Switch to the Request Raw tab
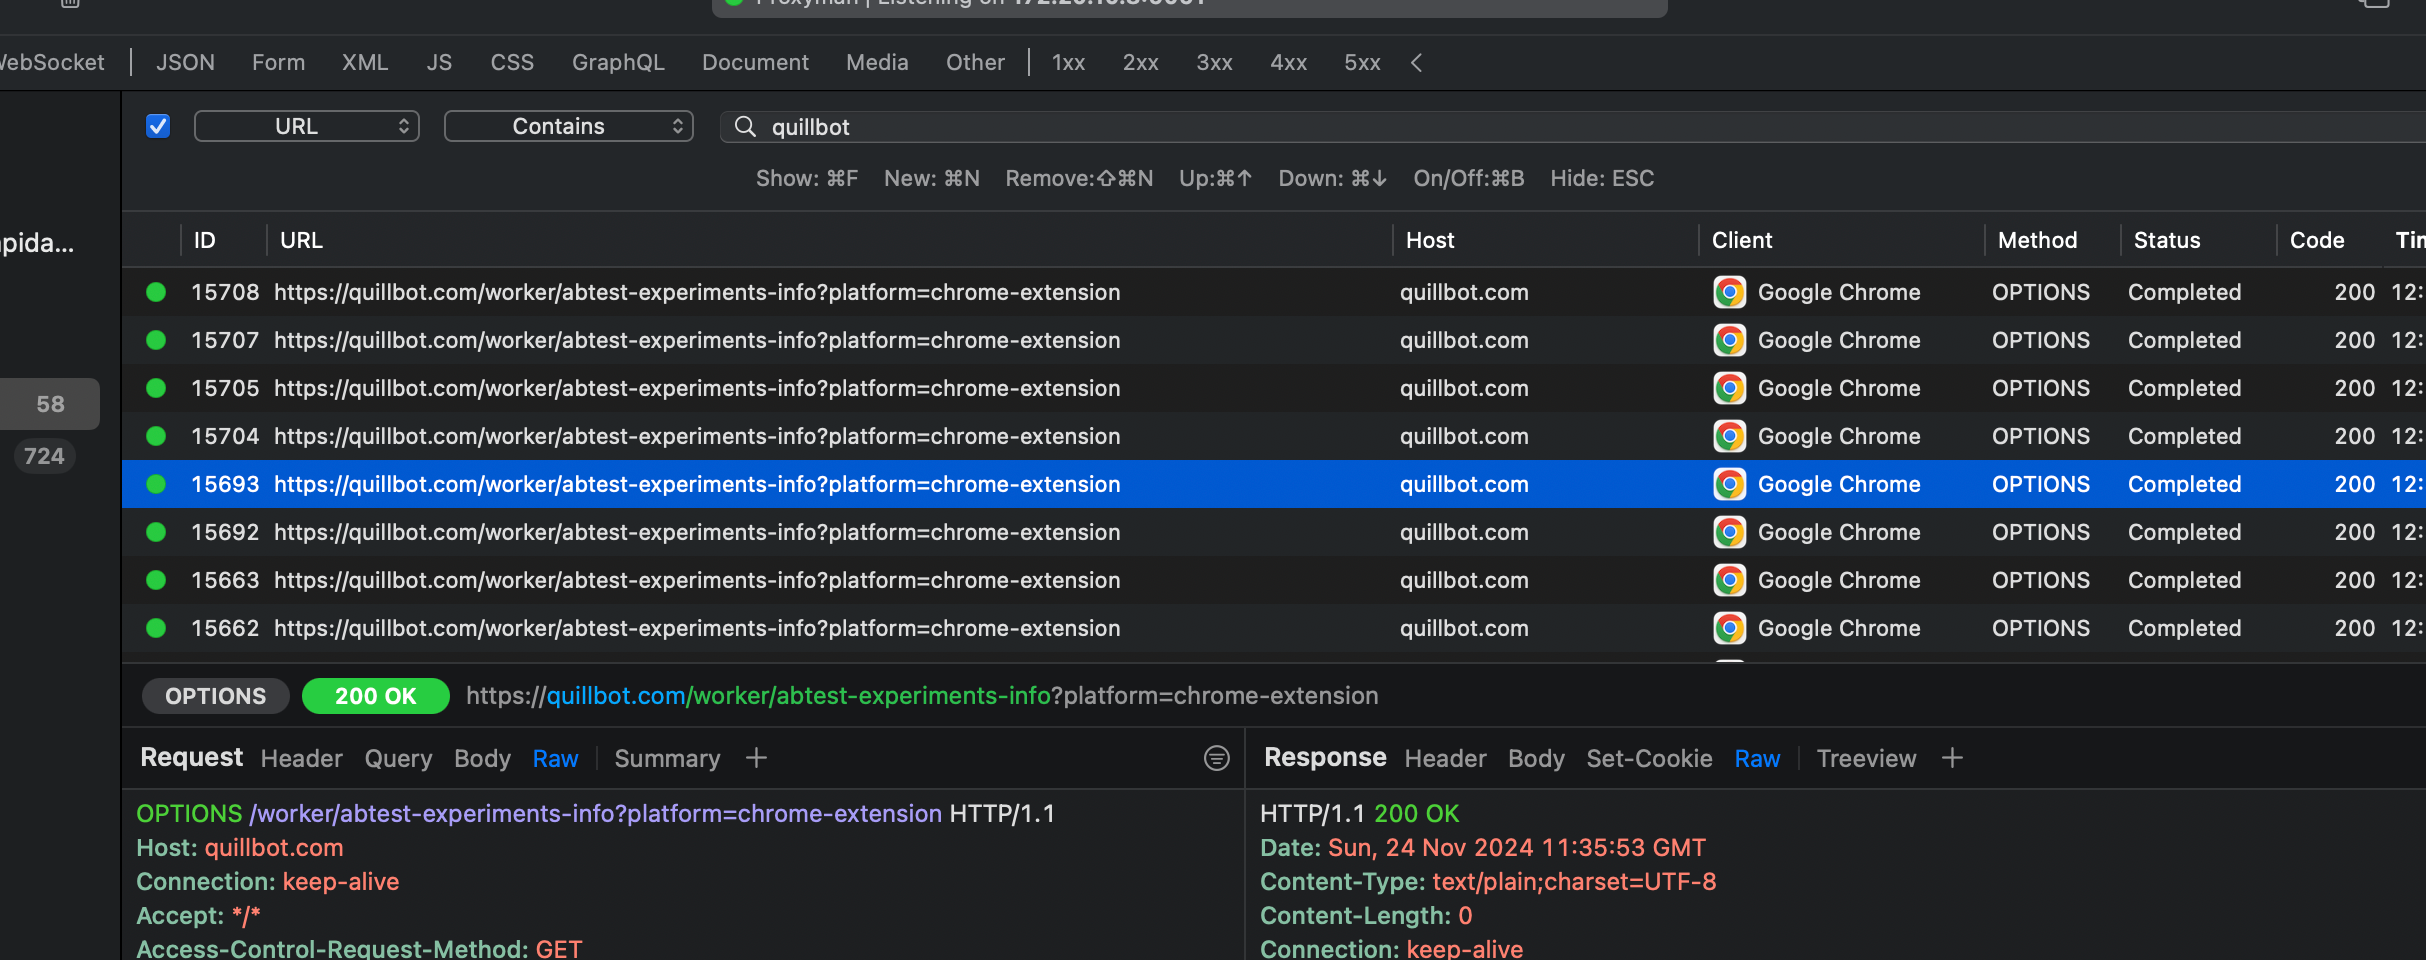The width and height of the screenshot is (2426, 960). 555,758
